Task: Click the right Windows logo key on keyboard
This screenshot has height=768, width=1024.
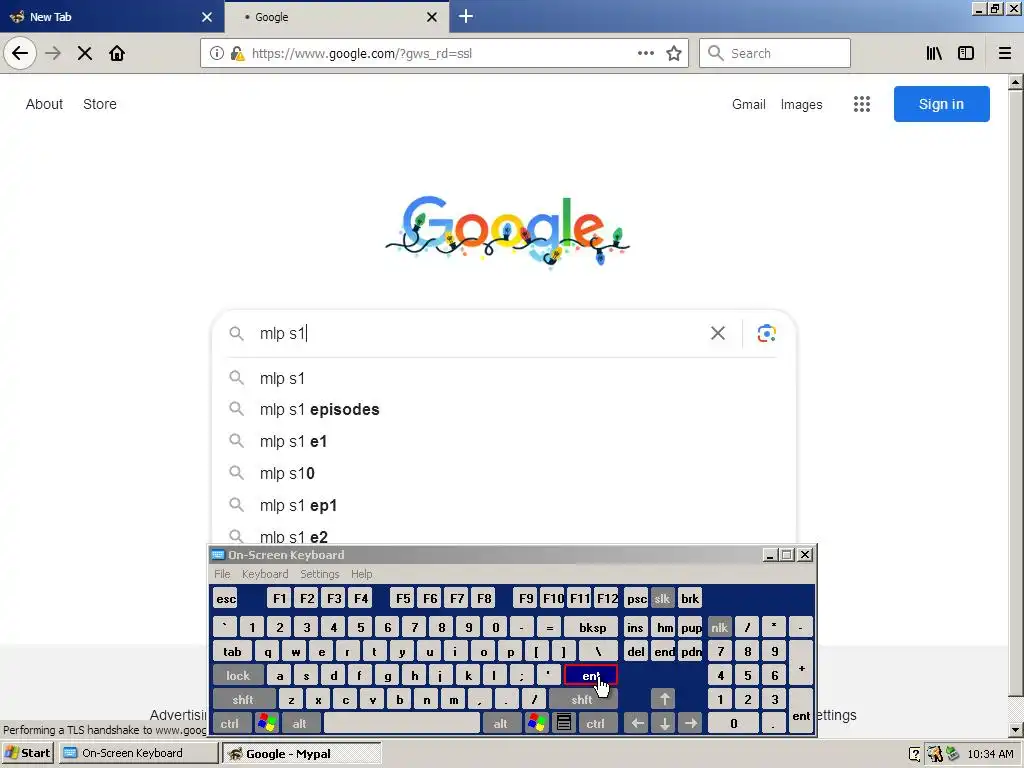Action: click(537, 723)
